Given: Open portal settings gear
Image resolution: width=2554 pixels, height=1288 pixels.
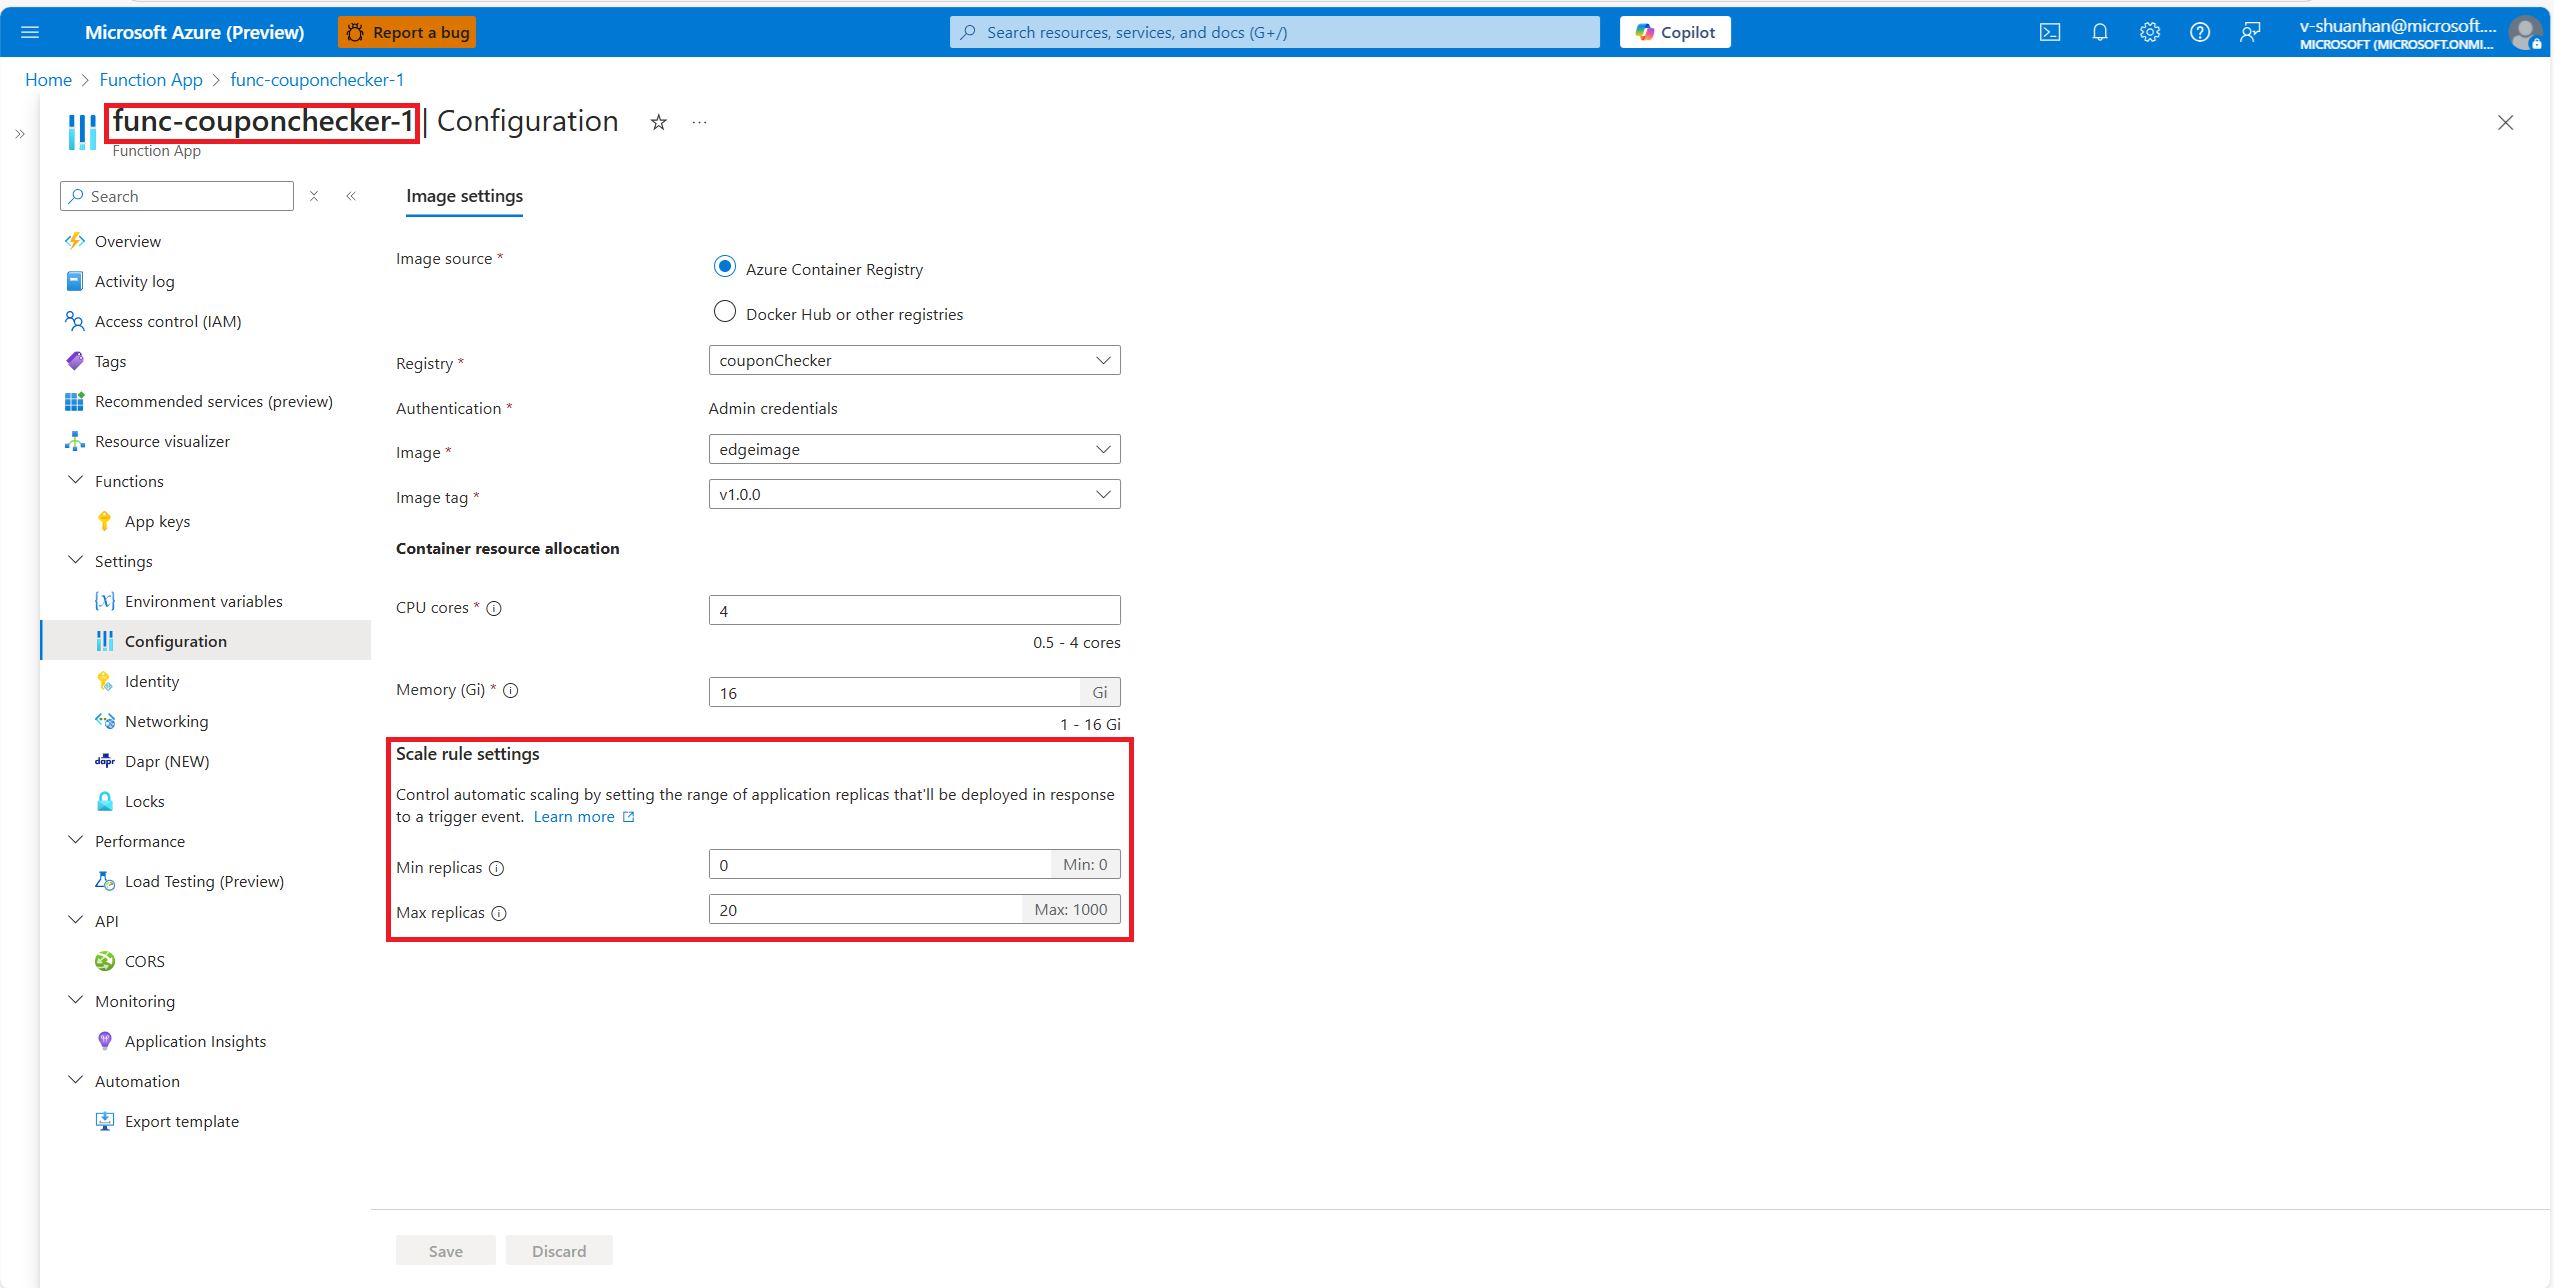Looking at the screenshot, I should pos(2150,32).
